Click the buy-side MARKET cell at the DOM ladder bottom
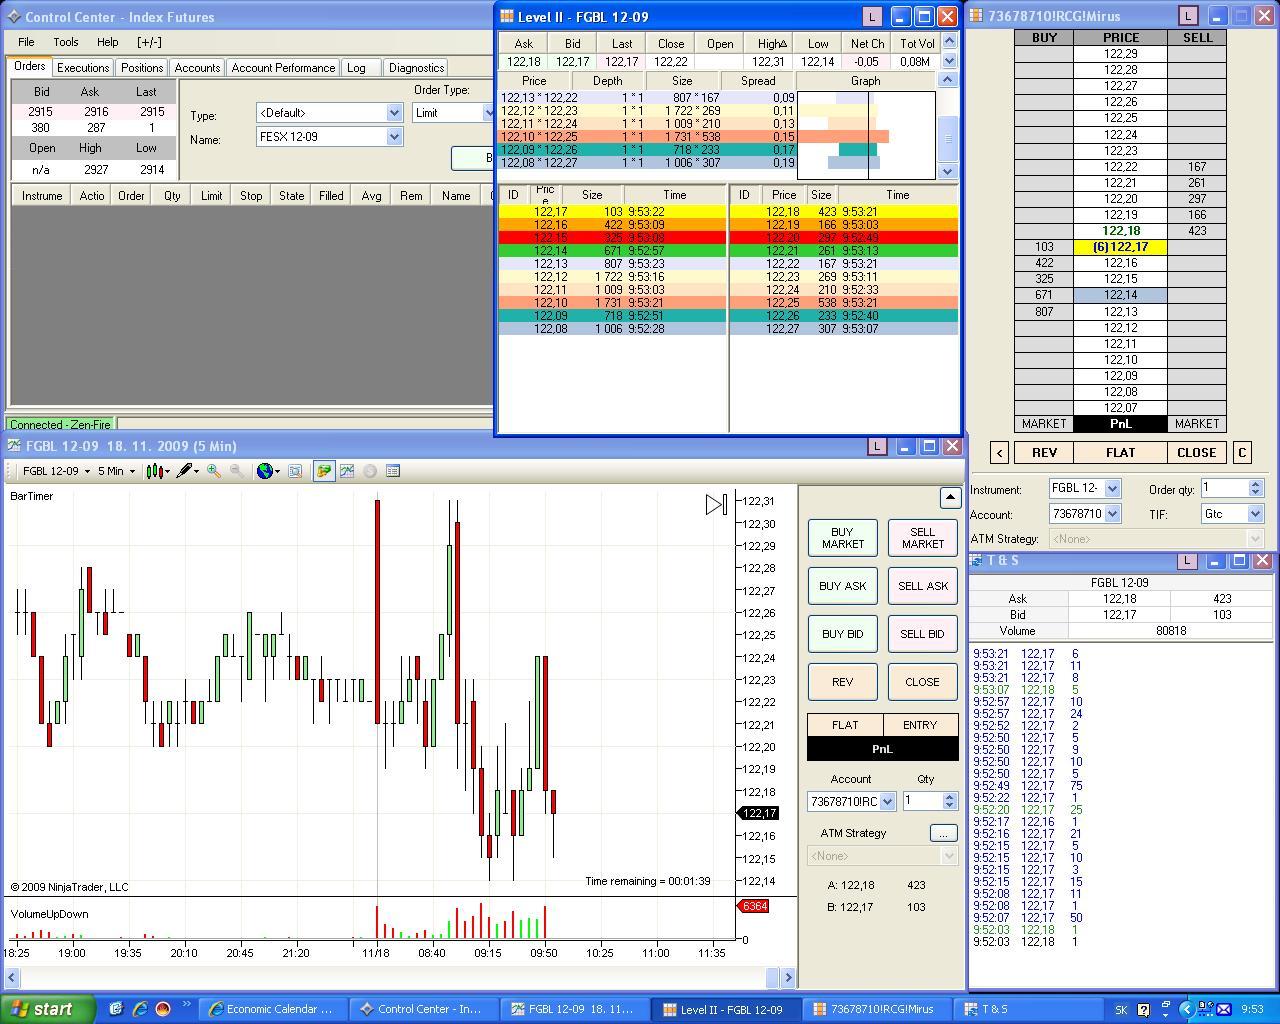1280x1024 pixels. [x=1044, y=424]
